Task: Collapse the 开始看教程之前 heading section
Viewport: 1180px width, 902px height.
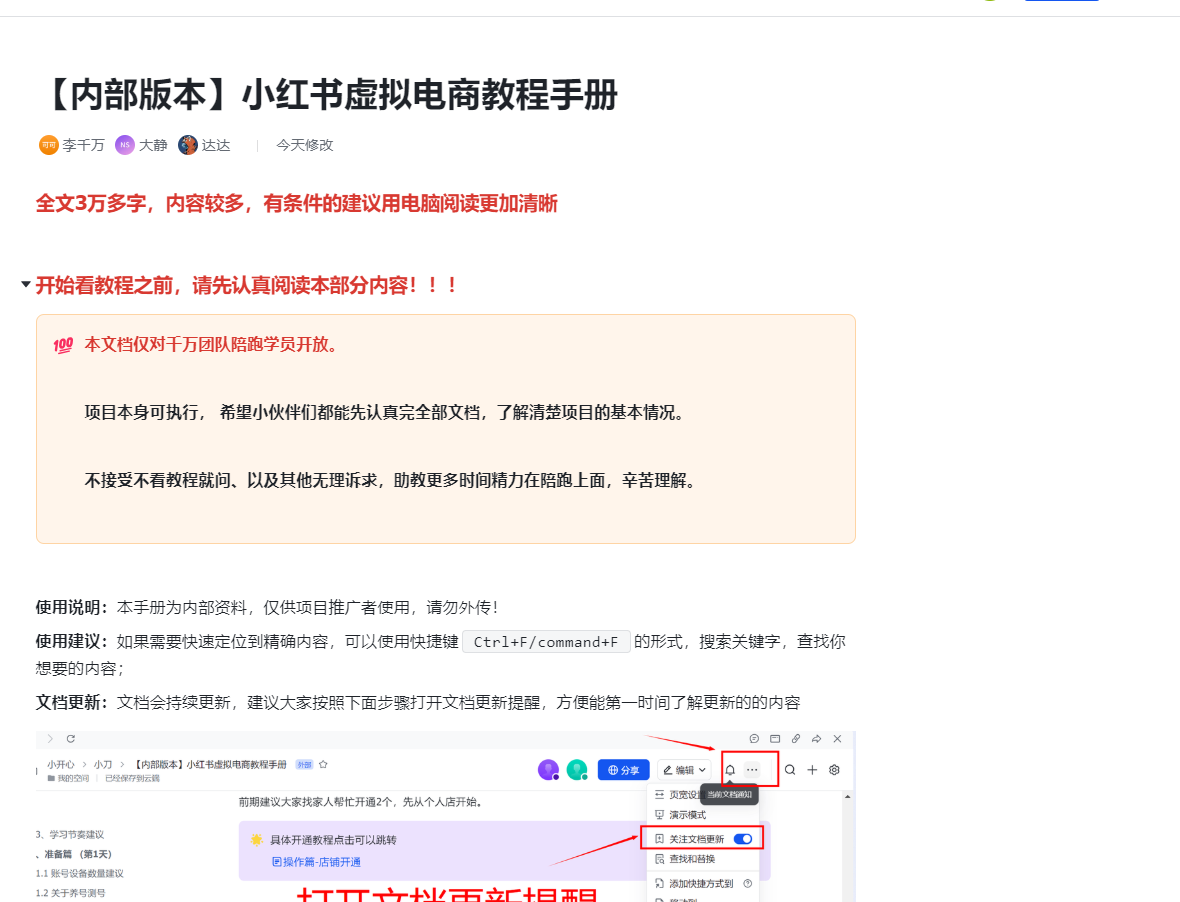Action: [25, 285]
